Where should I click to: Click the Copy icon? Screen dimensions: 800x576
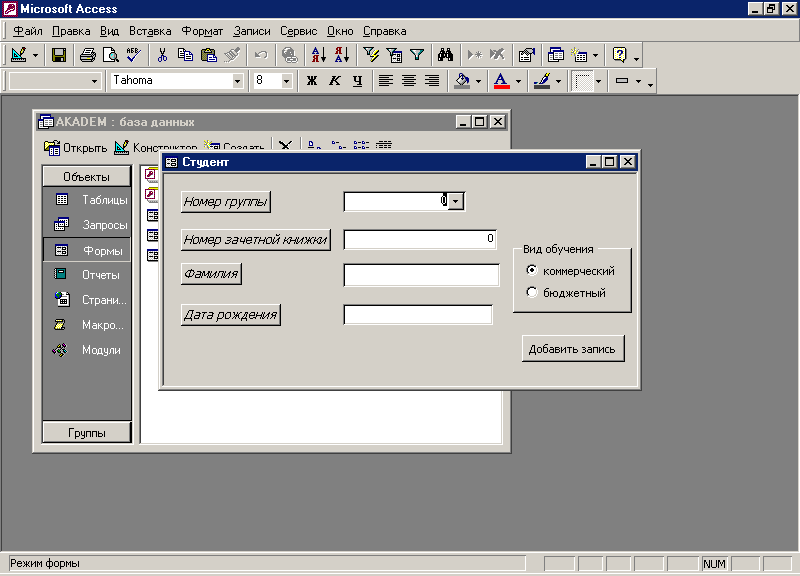(185, 55)
